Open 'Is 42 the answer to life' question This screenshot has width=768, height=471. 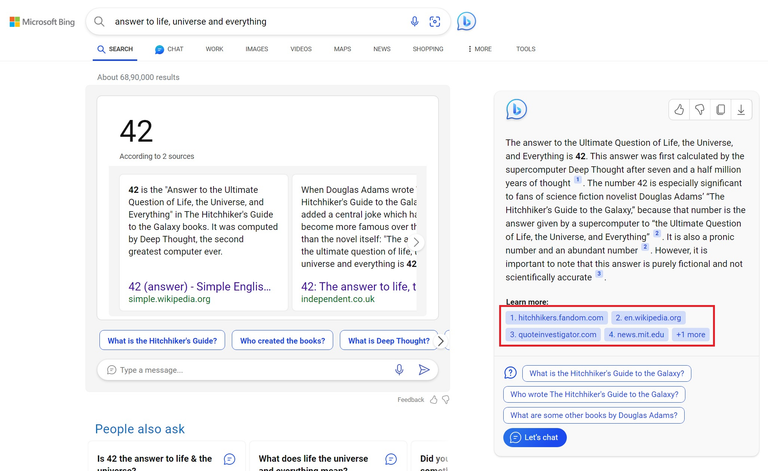point(155,463)
